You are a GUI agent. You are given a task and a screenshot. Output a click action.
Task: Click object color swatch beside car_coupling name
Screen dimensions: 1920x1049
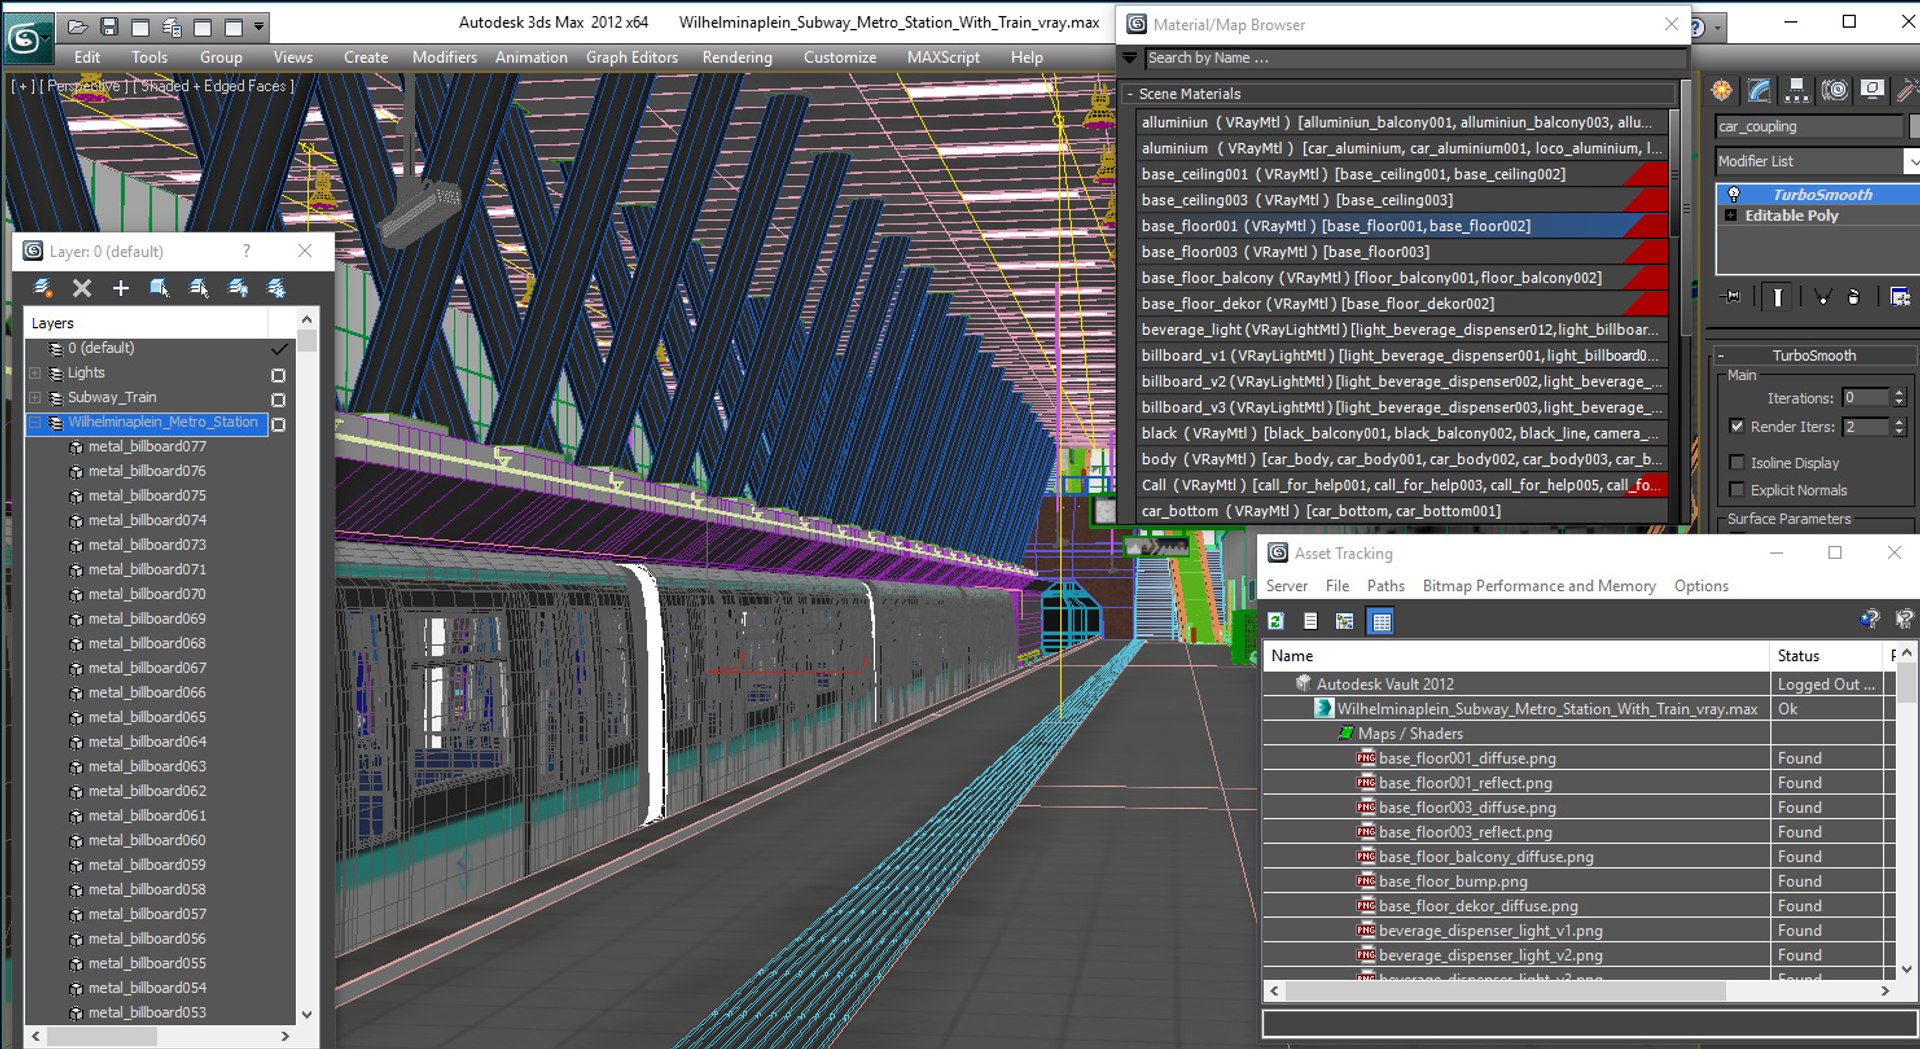pos(1914,126)
